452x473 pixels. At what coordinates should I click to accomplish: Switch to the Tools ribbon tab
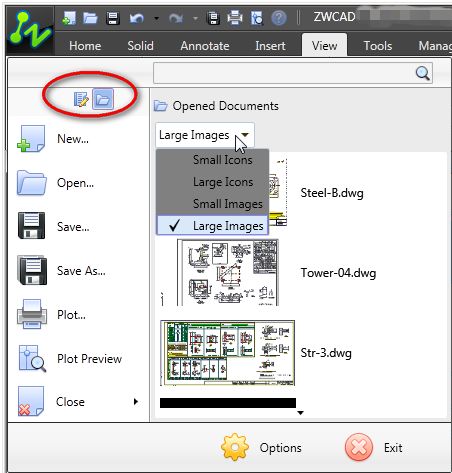[378, 46]
